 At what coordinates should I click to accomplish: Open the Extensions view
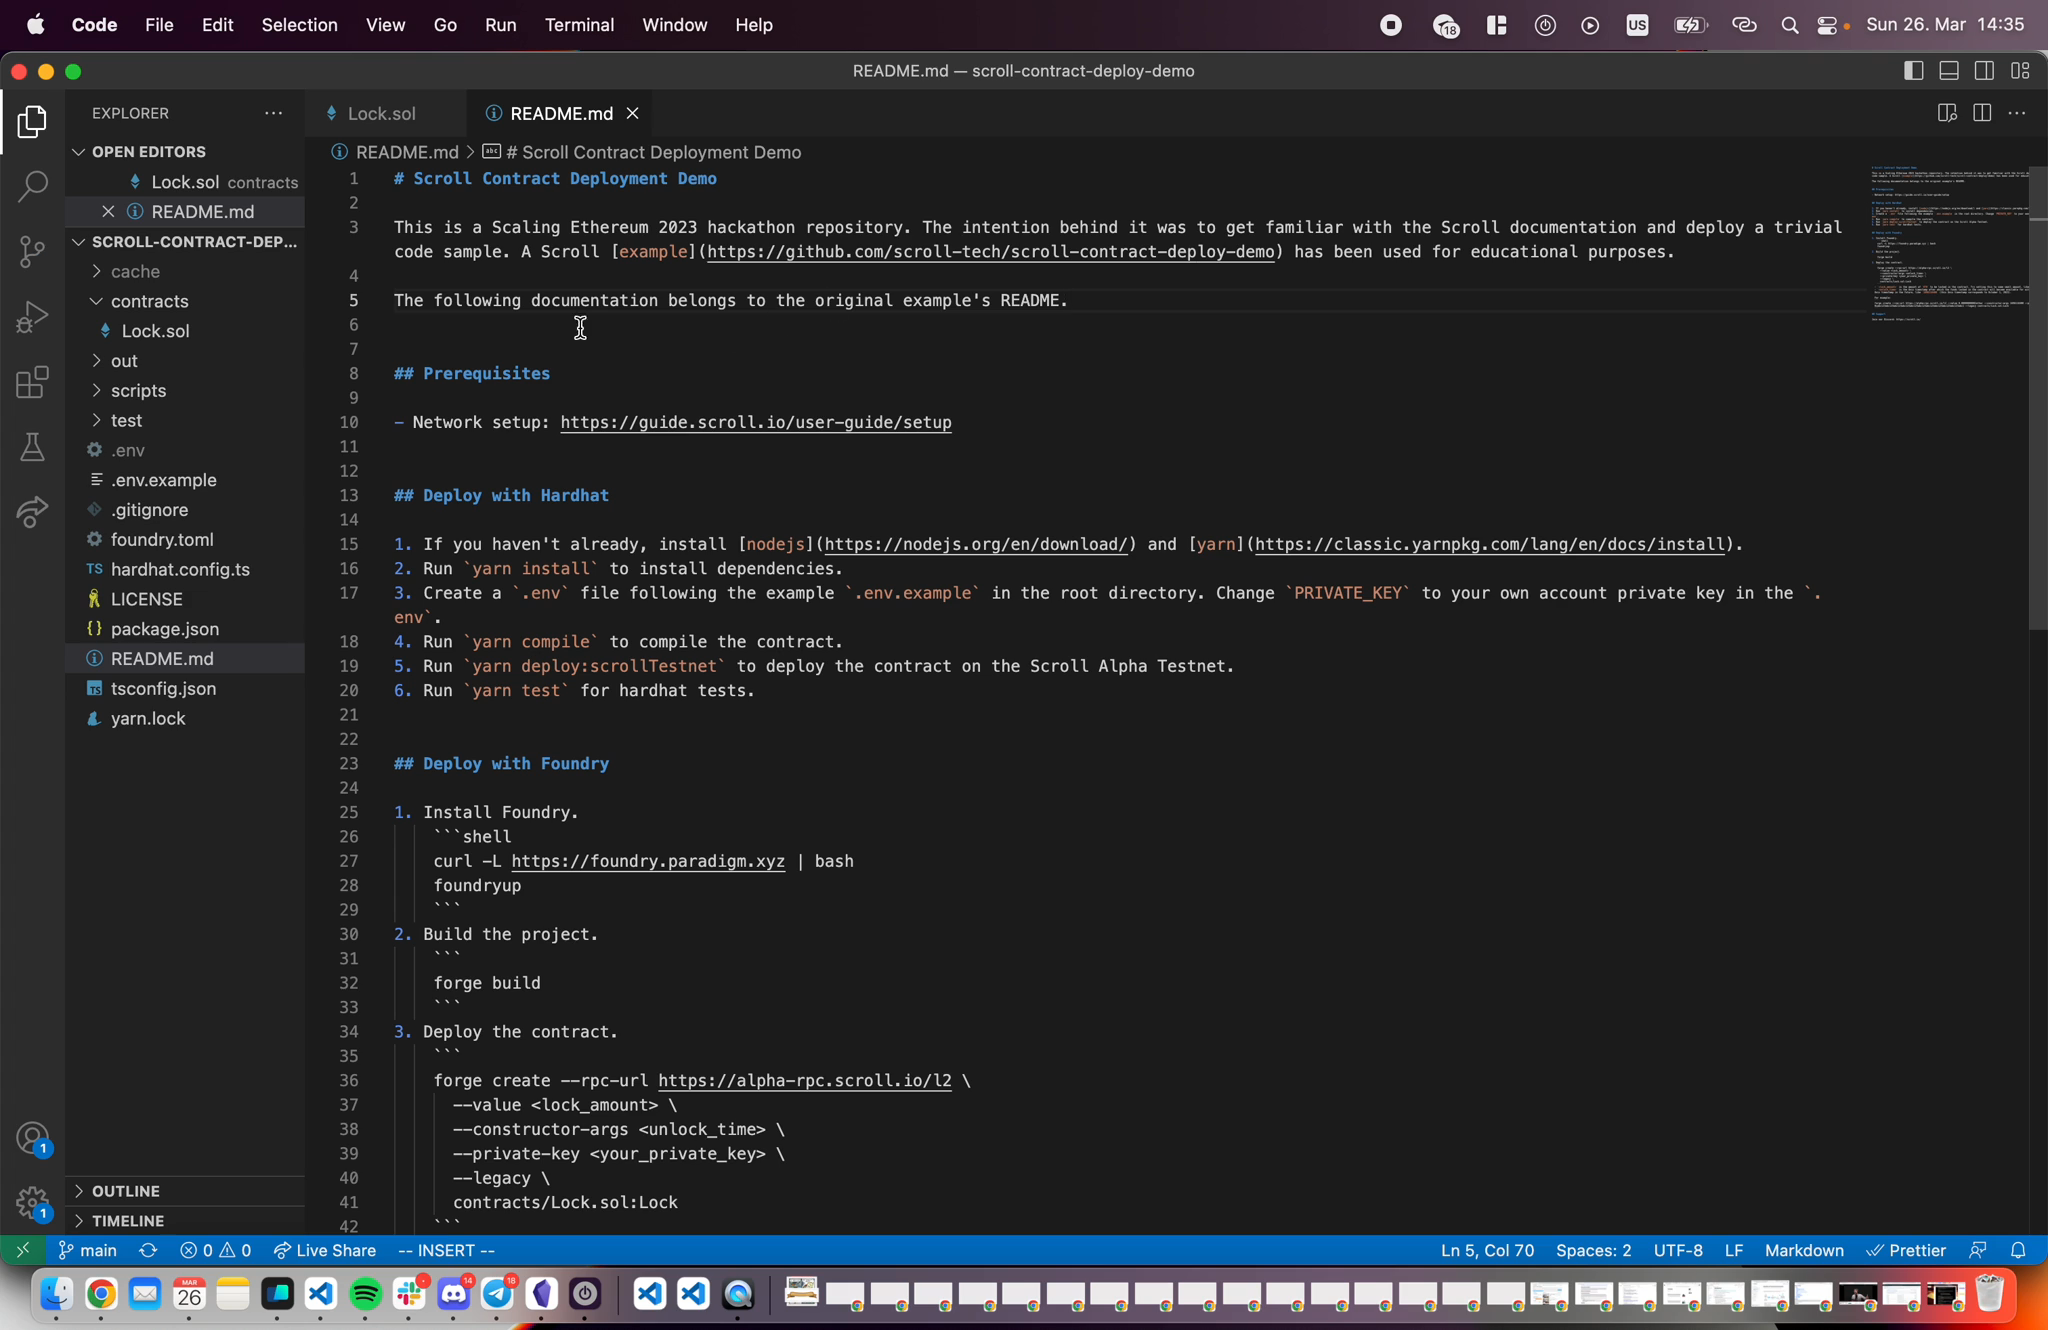(x=32, y=382)
